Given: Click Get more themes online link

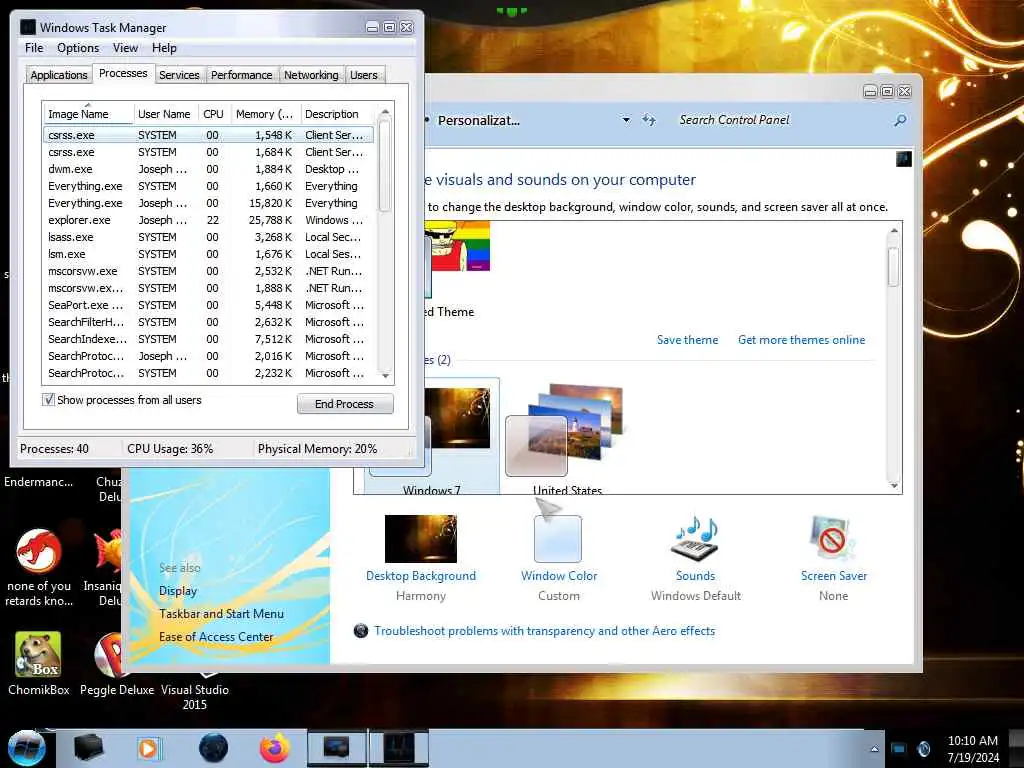Looking at the screenshot, I should point(801,340).
